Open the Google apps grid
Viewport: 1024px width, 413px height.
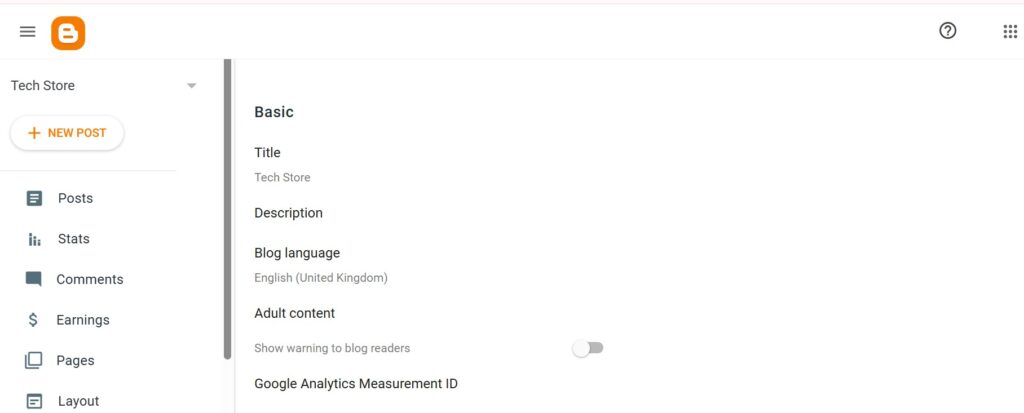[1010, 32]
